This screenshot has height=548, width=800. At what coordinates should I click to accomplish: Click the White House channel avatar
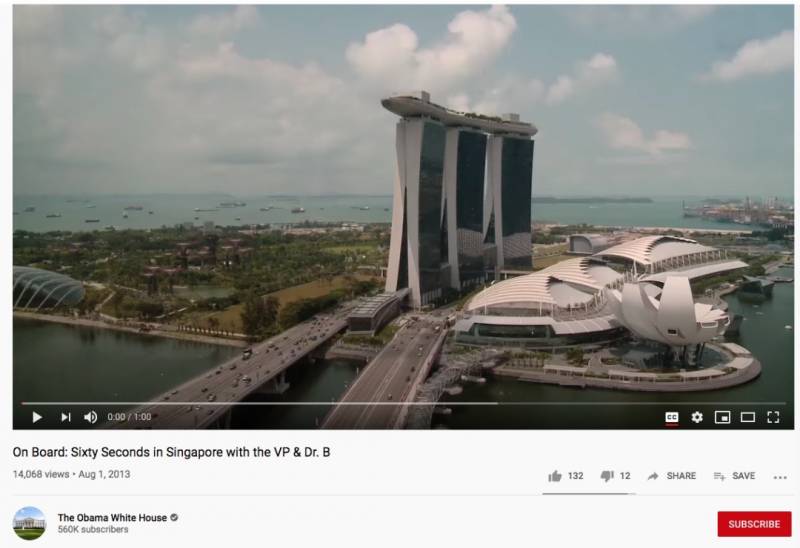(x=29, y=523)
